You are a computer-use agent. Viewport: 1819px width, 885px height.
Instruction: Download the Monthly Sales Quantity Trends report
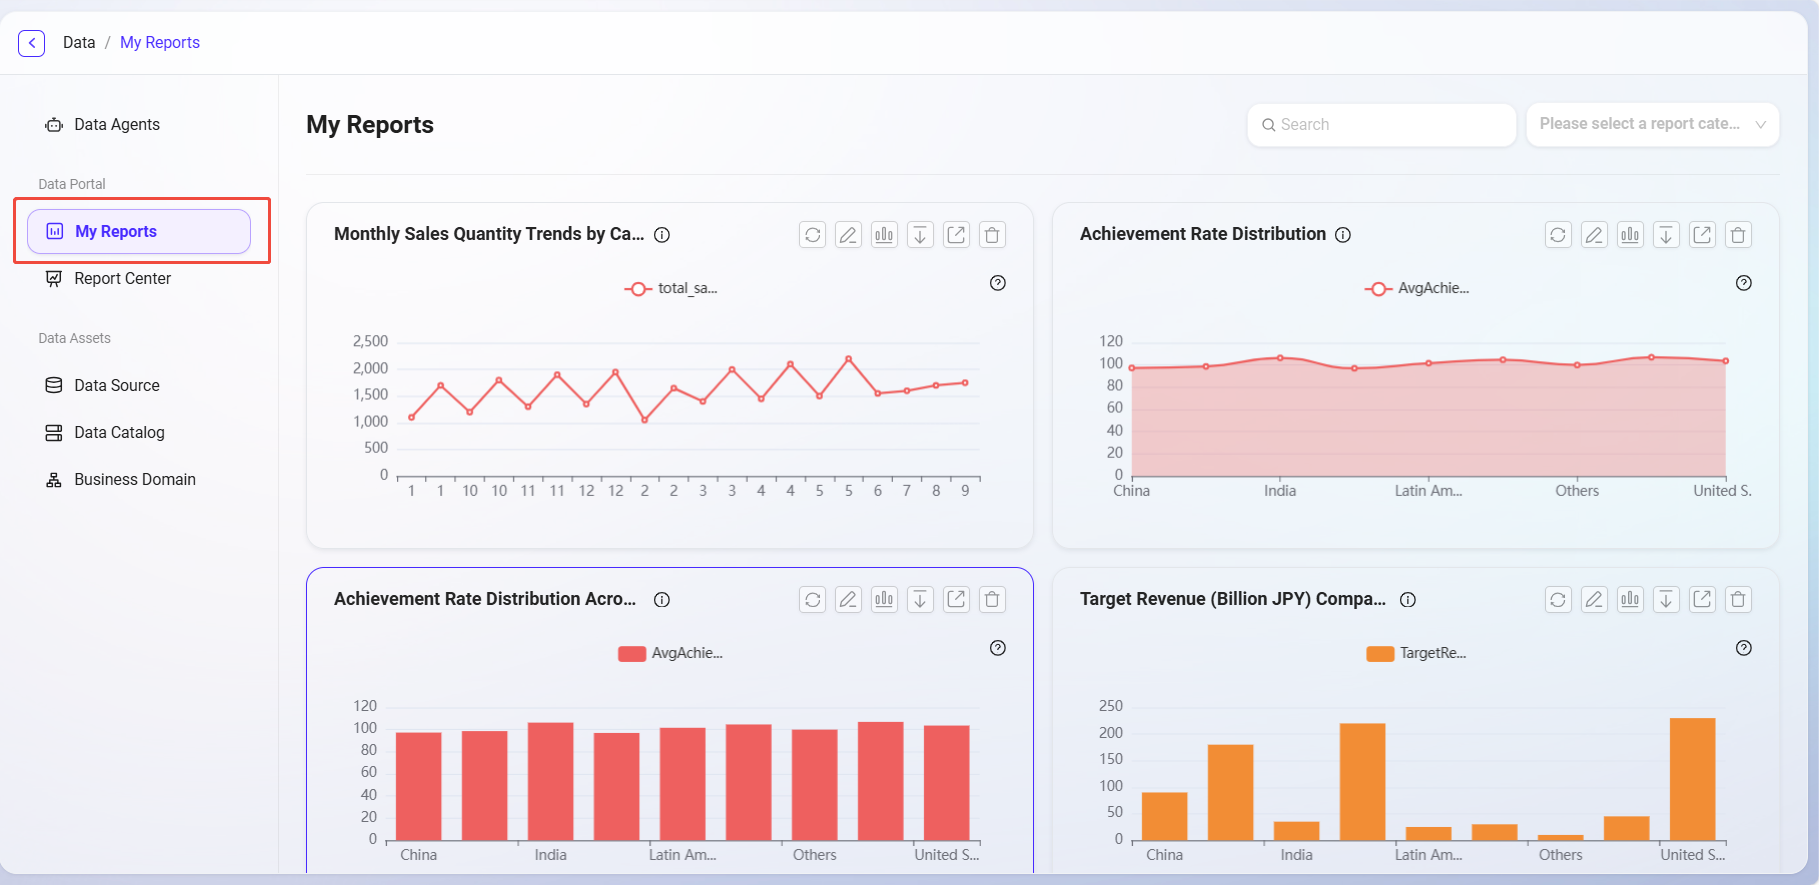click(920, 235)
